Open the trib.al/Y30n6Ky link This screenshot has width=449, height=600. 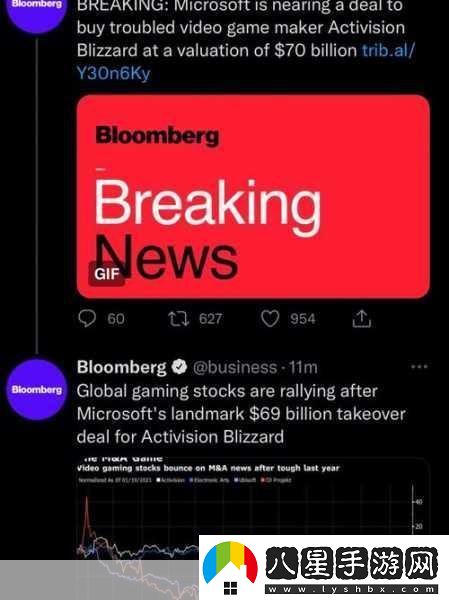pyautogui.click(x=245, y=62)
